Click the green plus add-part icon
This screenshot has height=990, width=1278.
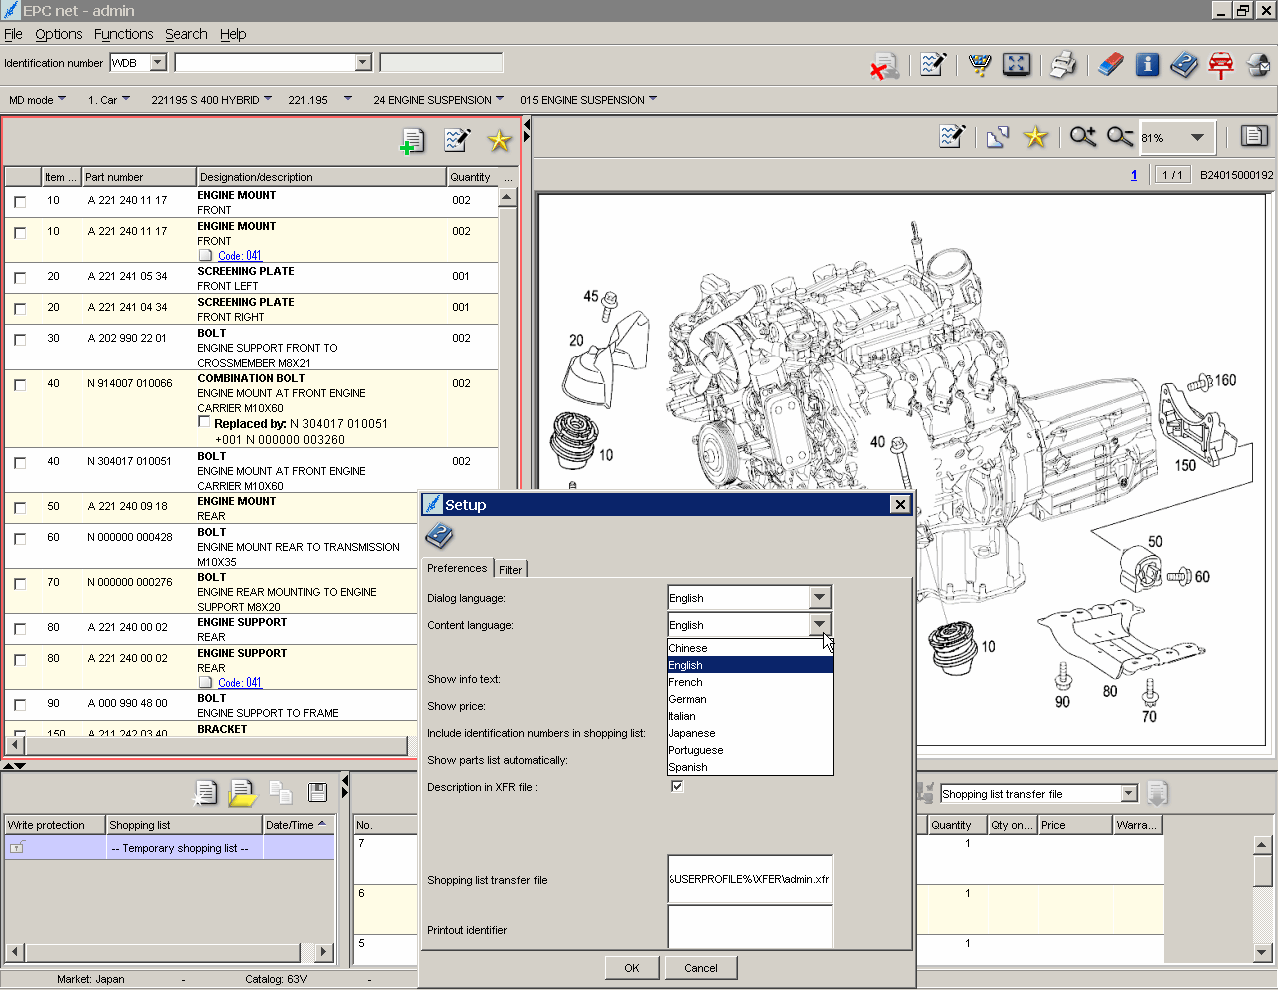pos(411,141)
